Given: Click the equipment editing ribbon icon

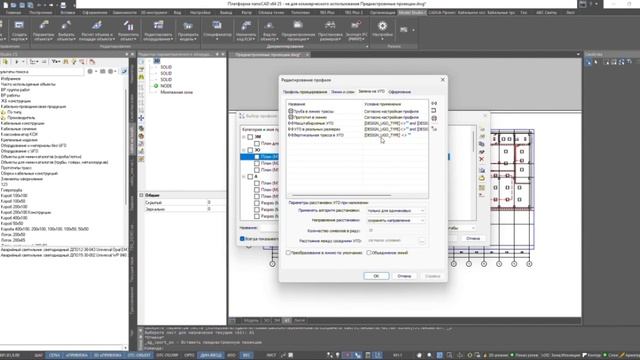Looking at the screenshot, I should click(158, 26).
